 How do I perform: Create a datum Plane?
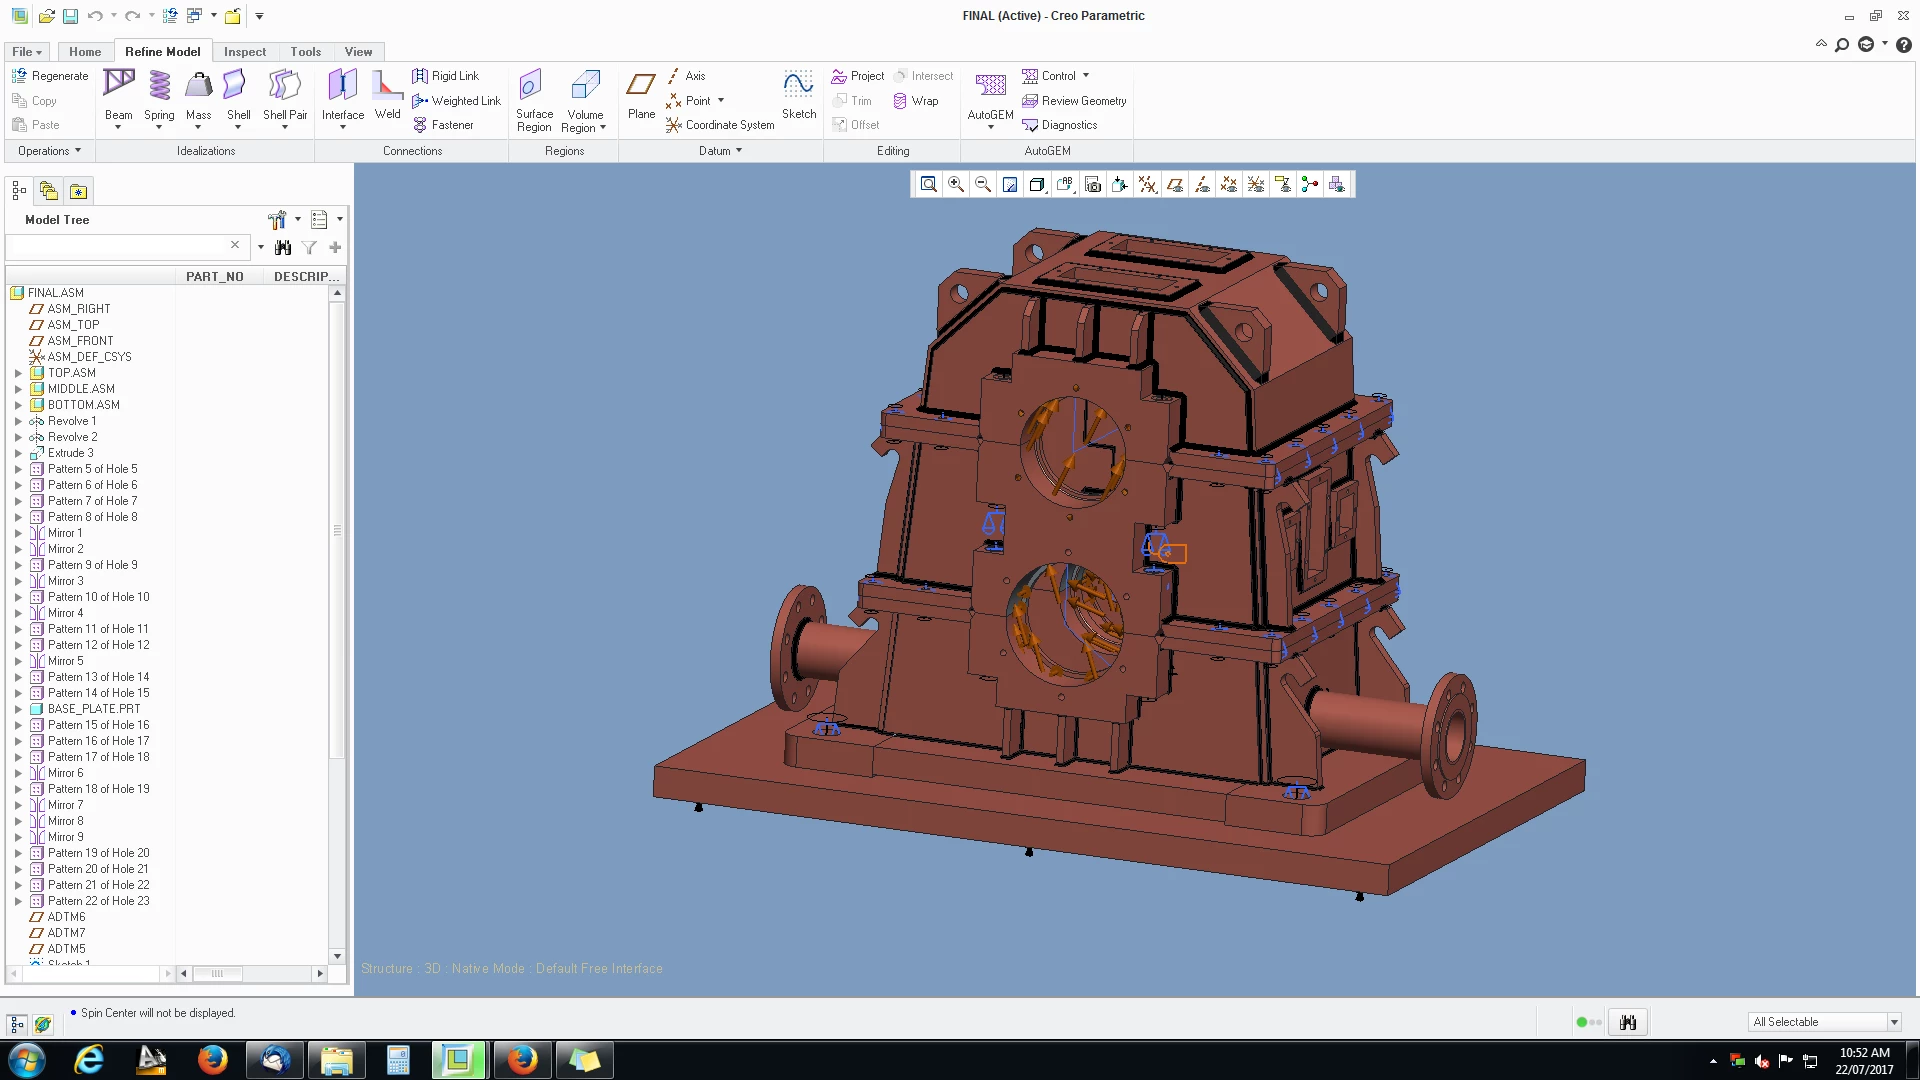641,94
